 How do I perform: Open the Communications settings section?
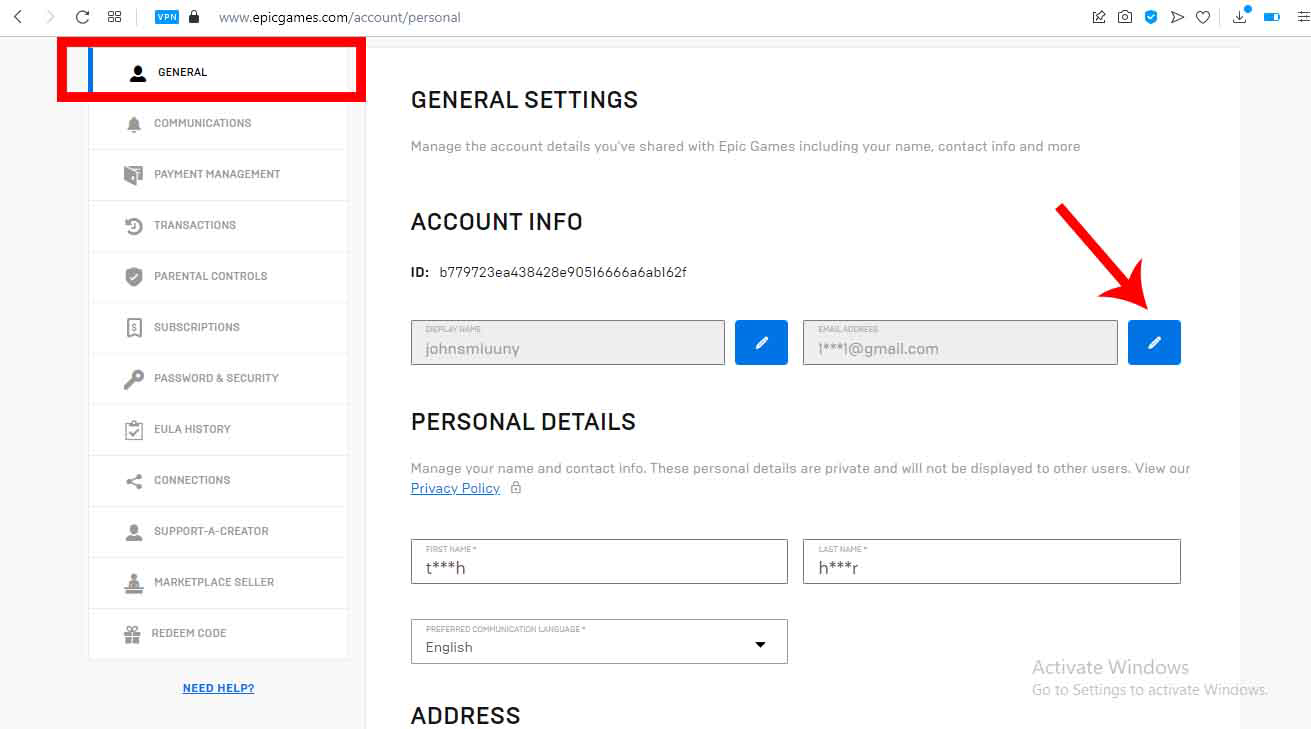point(218,123)
